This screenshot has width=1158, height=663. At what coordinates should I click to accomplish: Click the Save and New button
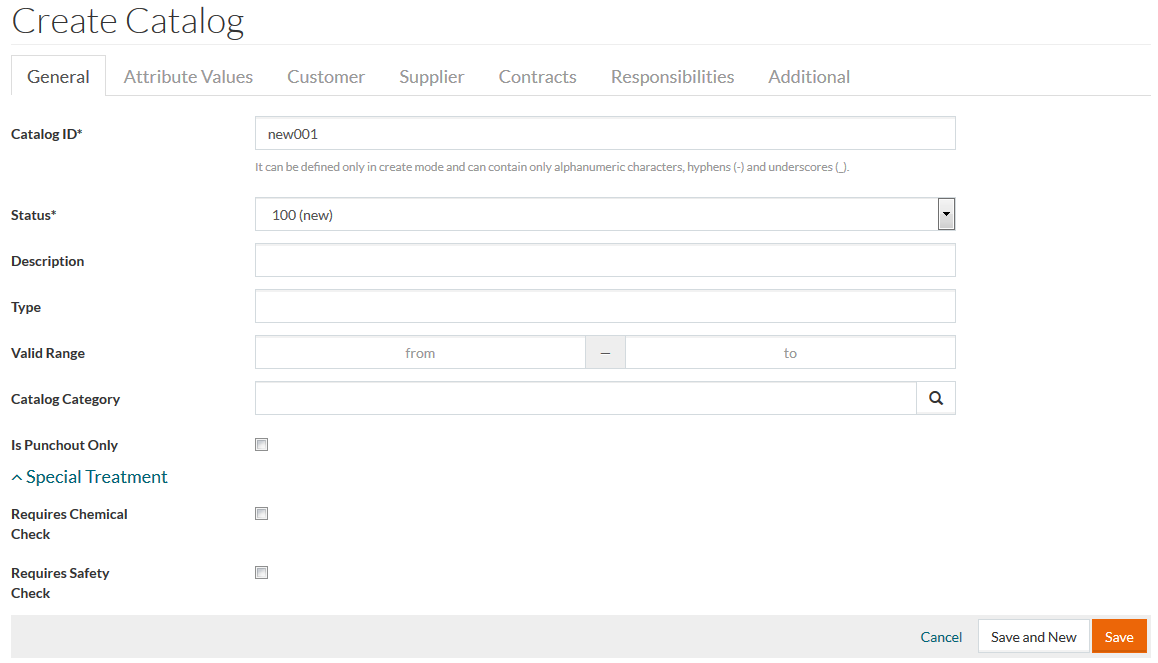(1033, 637)
